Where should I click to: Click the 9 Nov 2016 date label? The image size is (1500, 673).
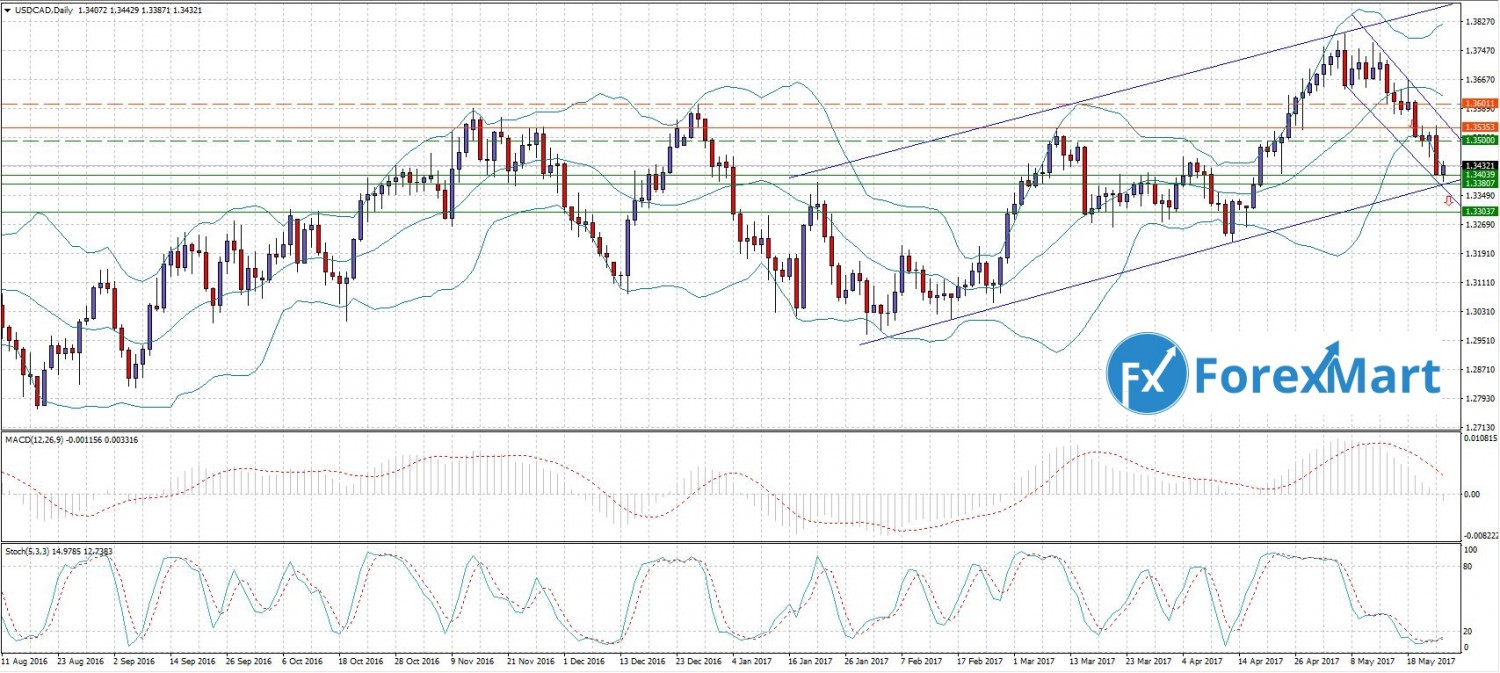(474, 661)
